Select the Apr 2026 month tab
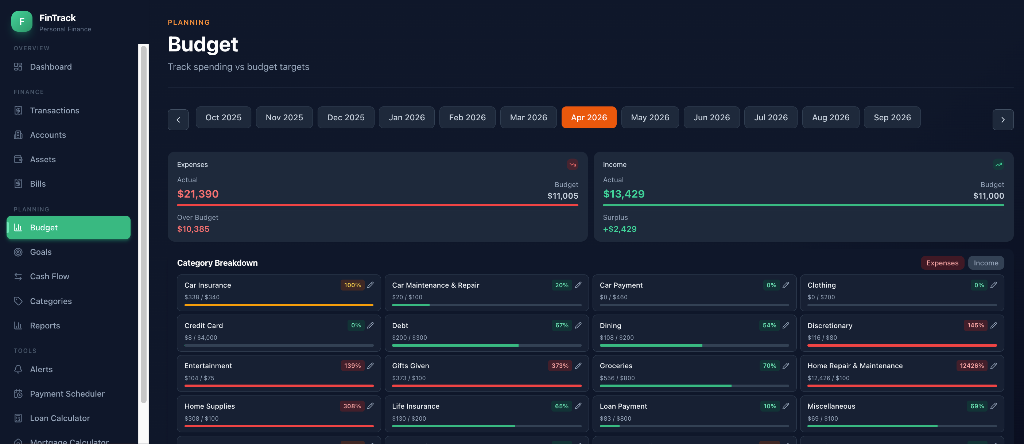The width and height of the screenshot is (1024, 444). (x=589, y=118)
